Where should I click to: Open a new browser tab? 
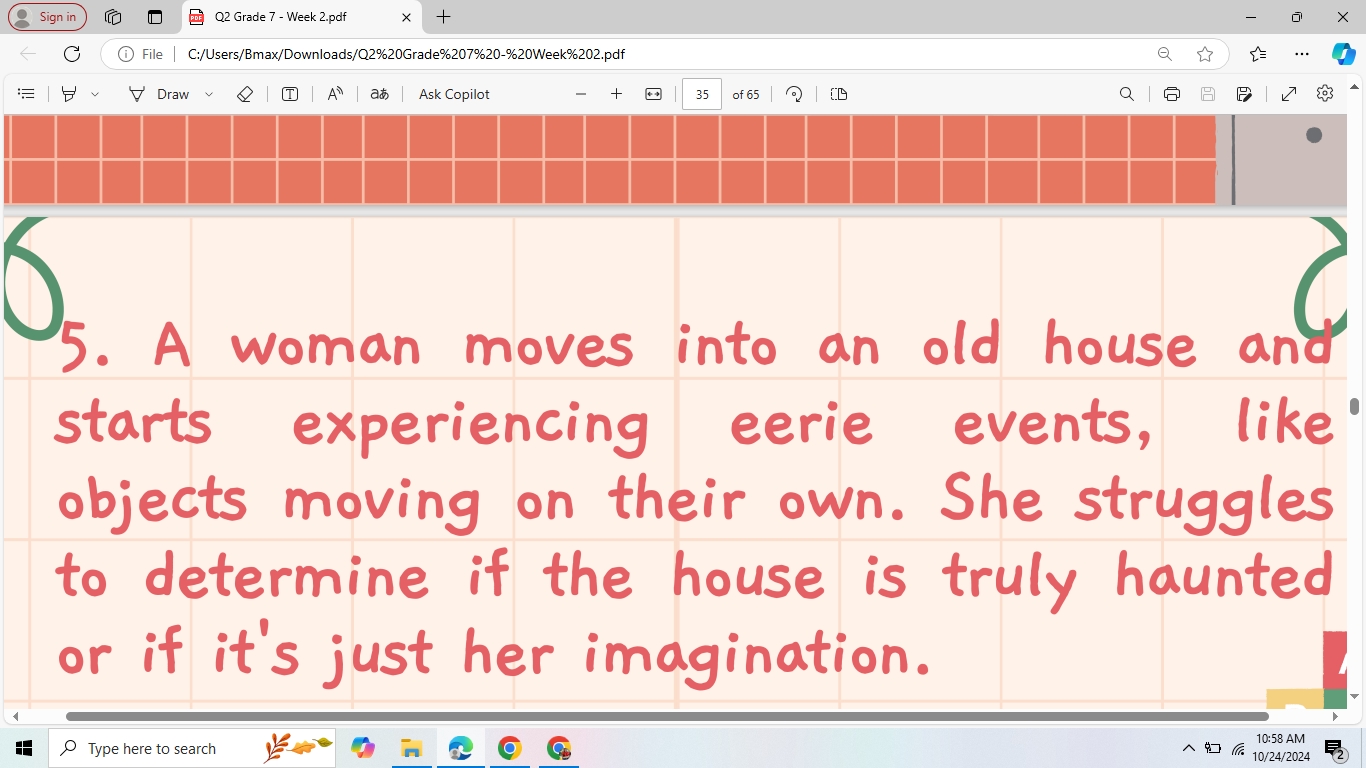(x=444, y=17)
